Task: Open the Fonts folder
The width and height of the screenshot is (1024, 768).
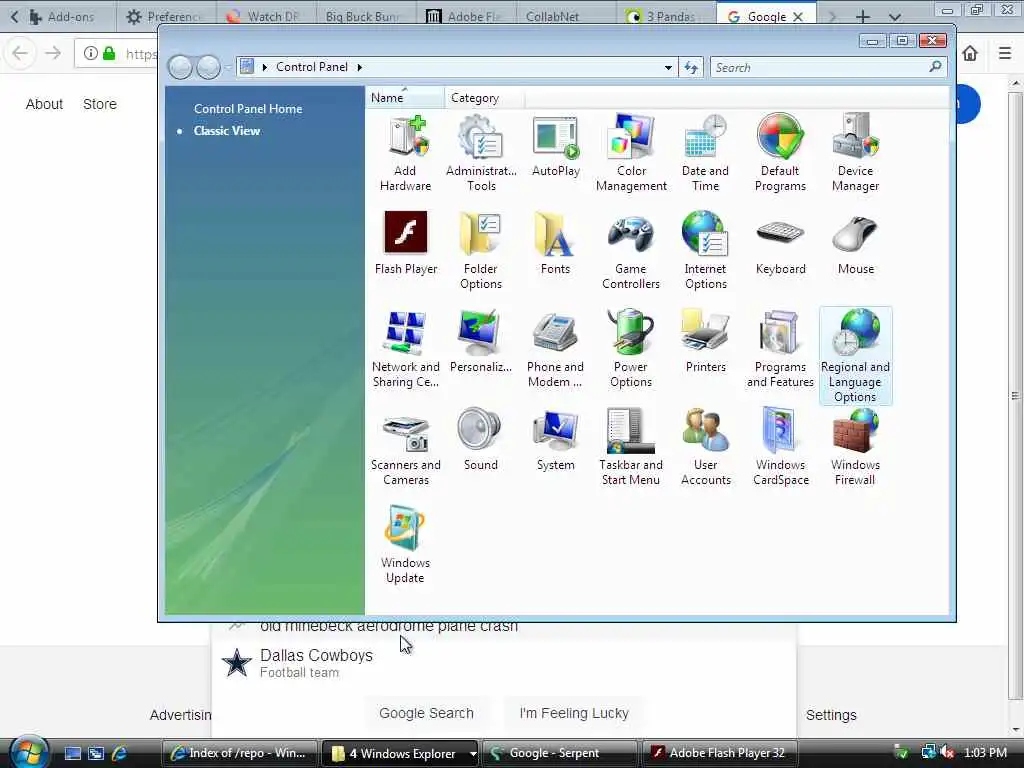Action: click(x=556, y=244)
